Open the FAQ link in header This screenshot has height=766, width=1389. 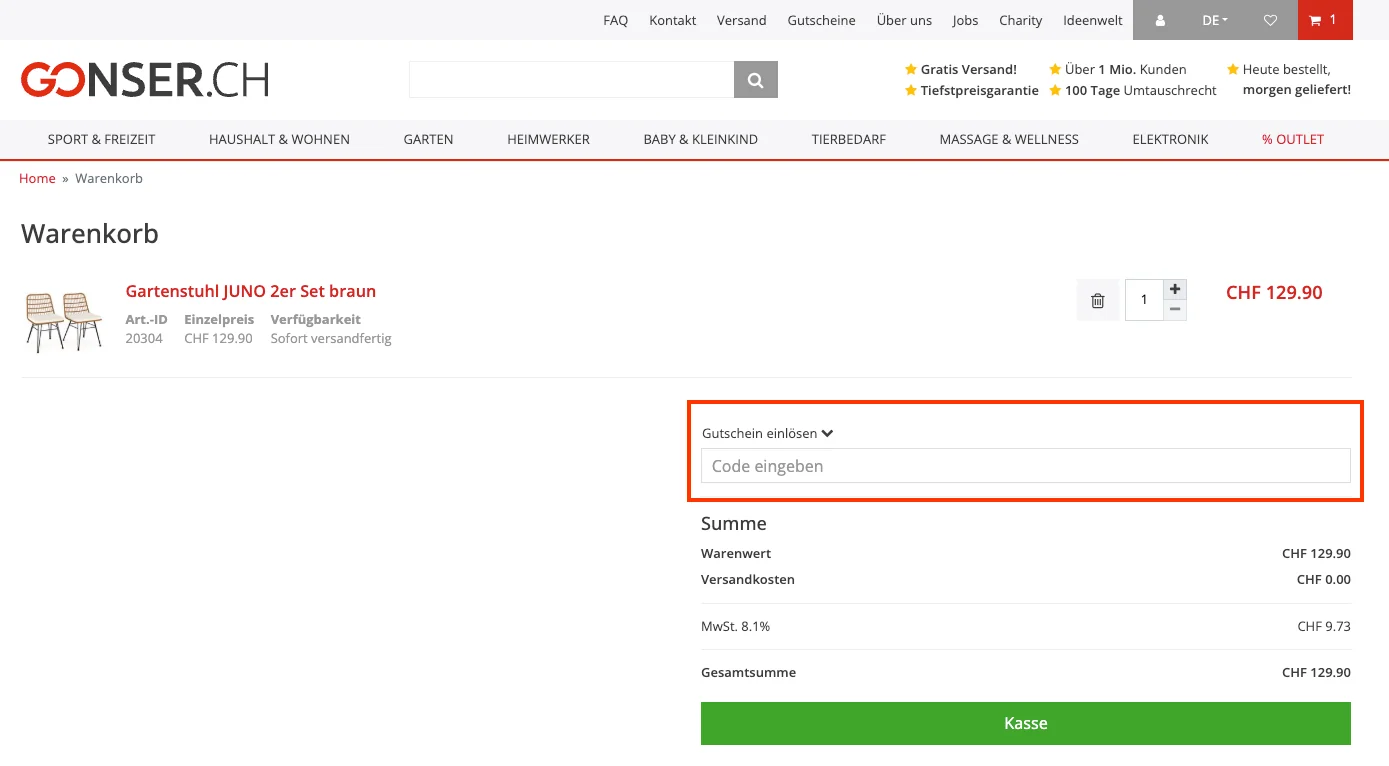615,20
